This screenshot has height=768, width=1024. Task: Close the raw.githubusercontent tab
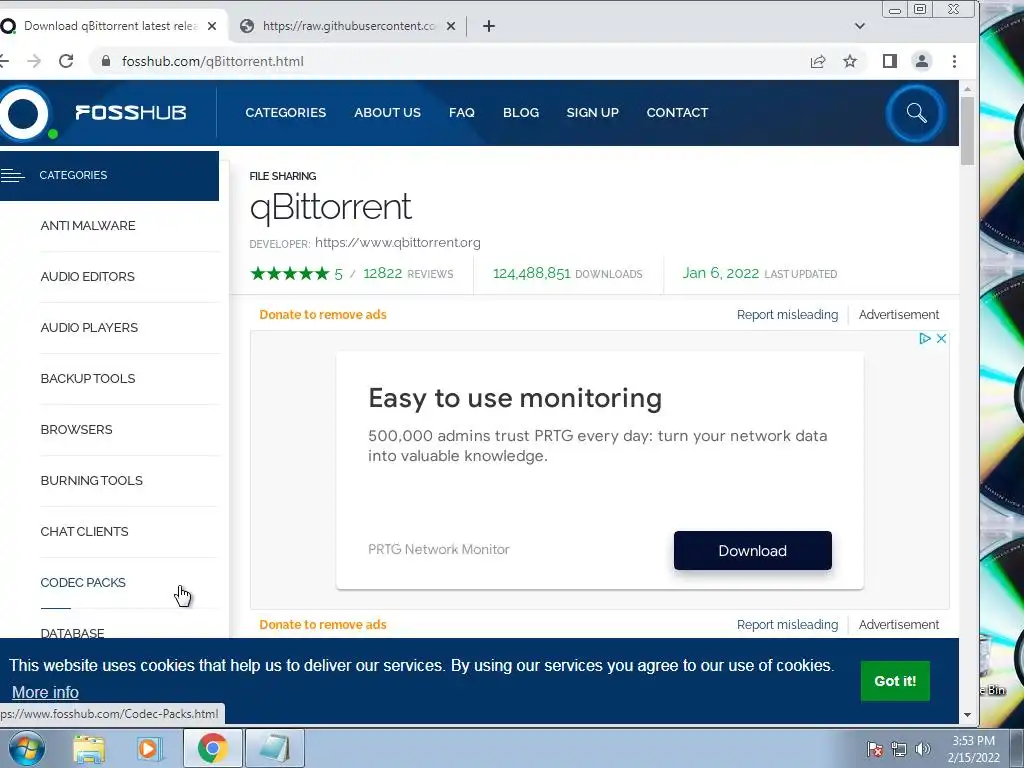(x=451, y=26)
